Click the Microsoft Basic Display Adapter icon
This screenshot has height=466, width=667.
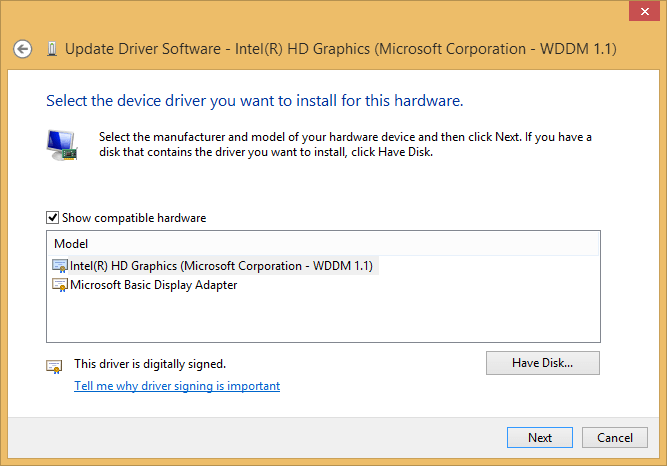60,285
